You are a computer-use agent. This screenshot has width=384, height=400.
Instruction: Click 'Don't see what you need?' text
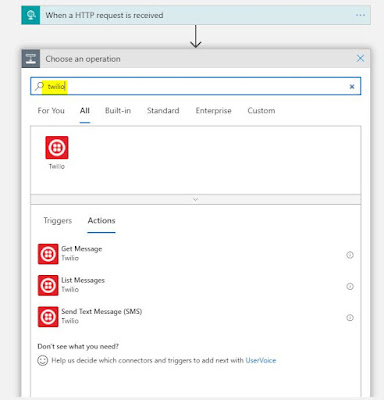[x=78, y=346]
